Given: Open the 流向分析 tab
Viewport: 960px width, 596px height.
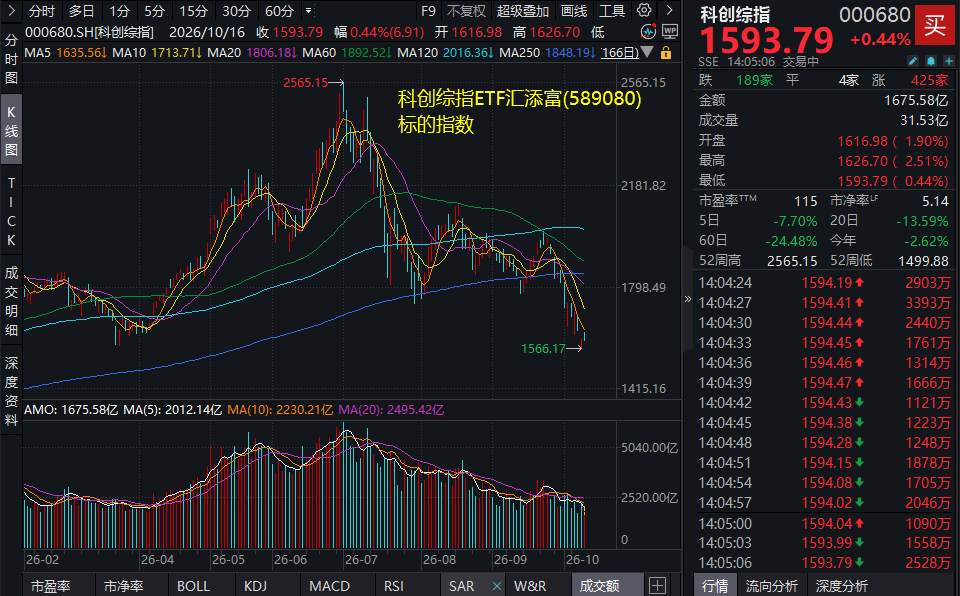Looking at the screenshot, I should coord(771,586).
